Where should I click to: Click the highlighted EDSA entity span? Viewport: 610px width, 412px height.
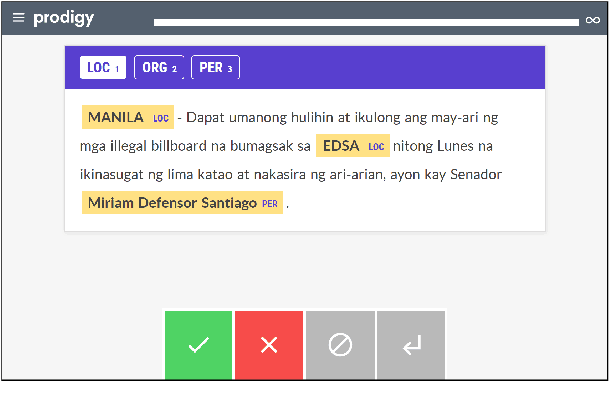341,146
